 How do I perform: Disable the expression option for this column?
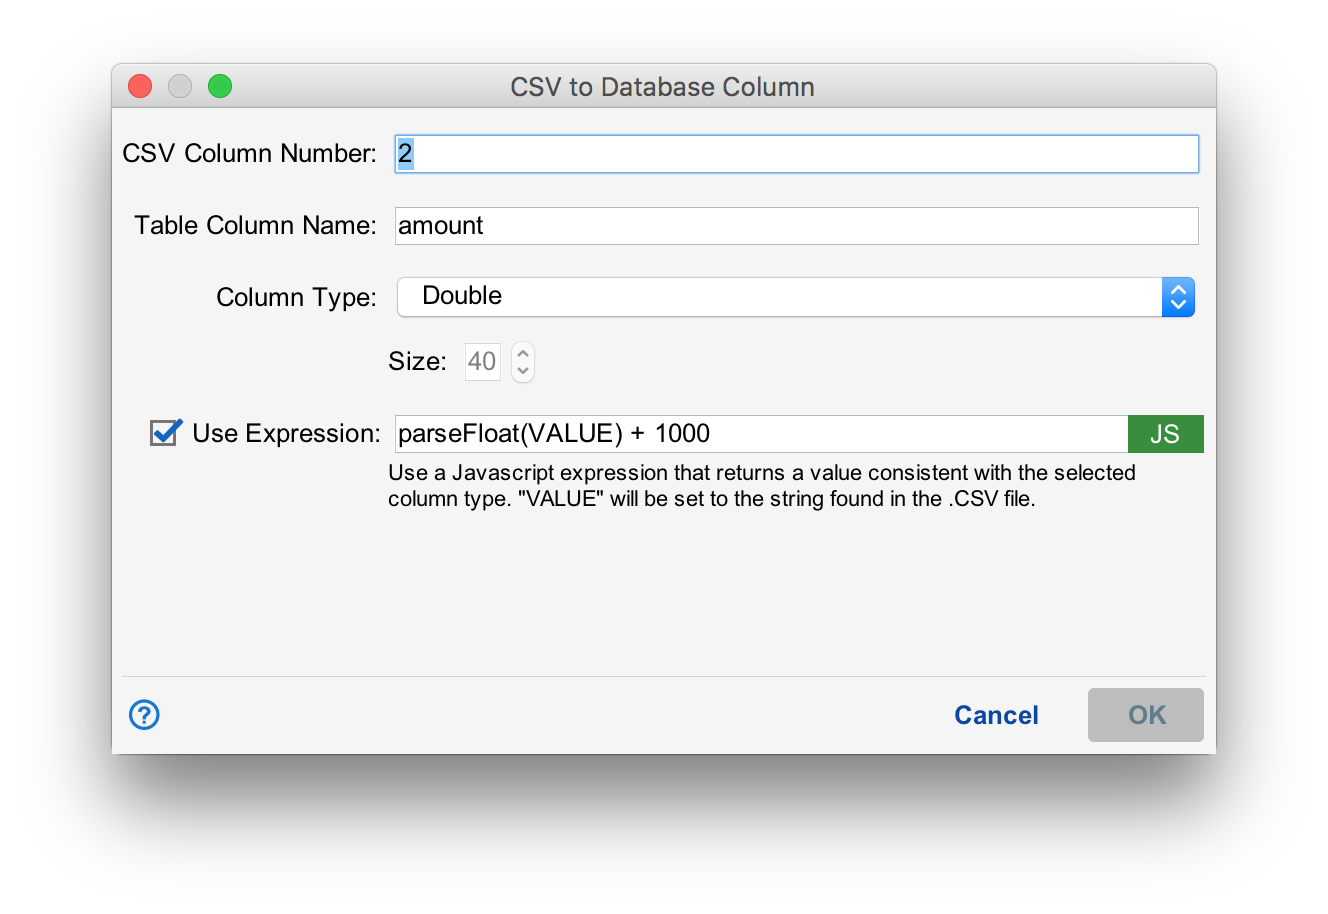click(164, 432)
